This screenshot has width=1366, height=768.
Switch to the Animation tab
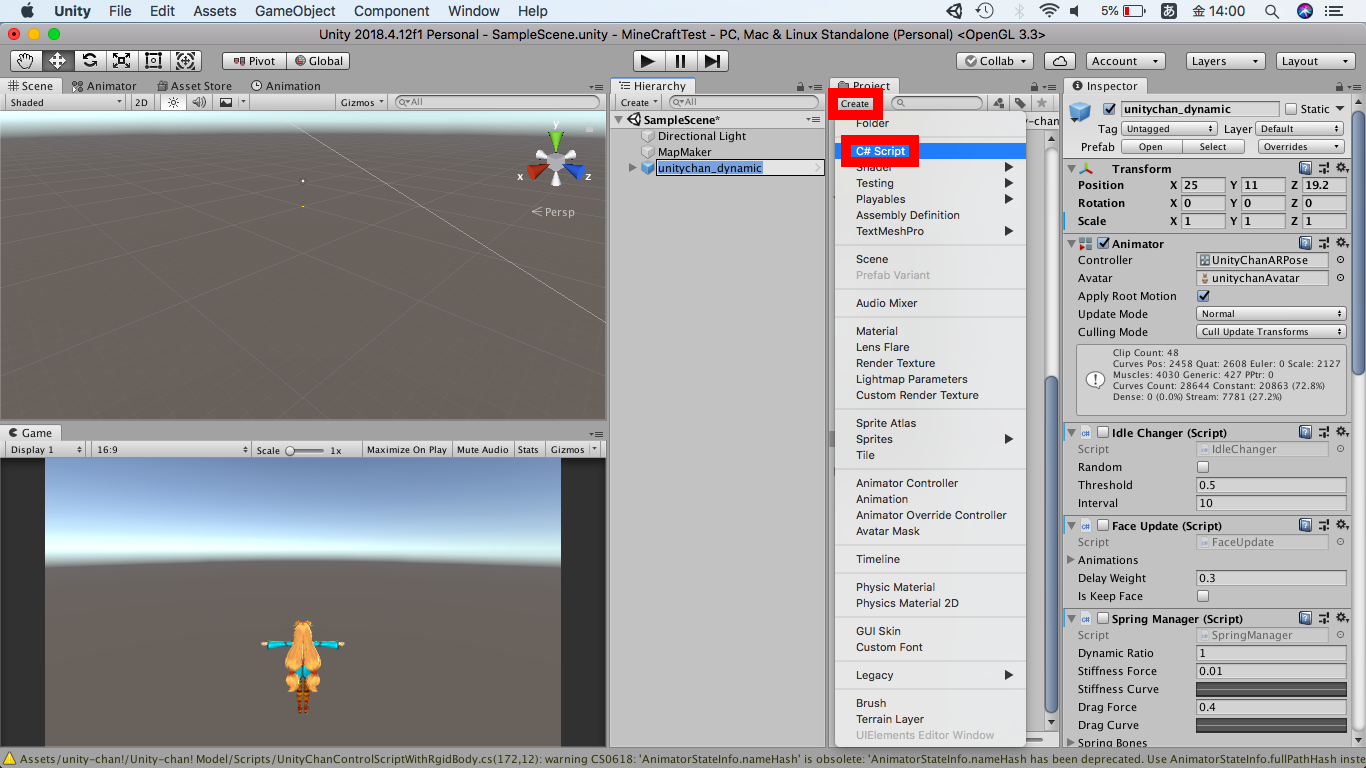(286, 86)
